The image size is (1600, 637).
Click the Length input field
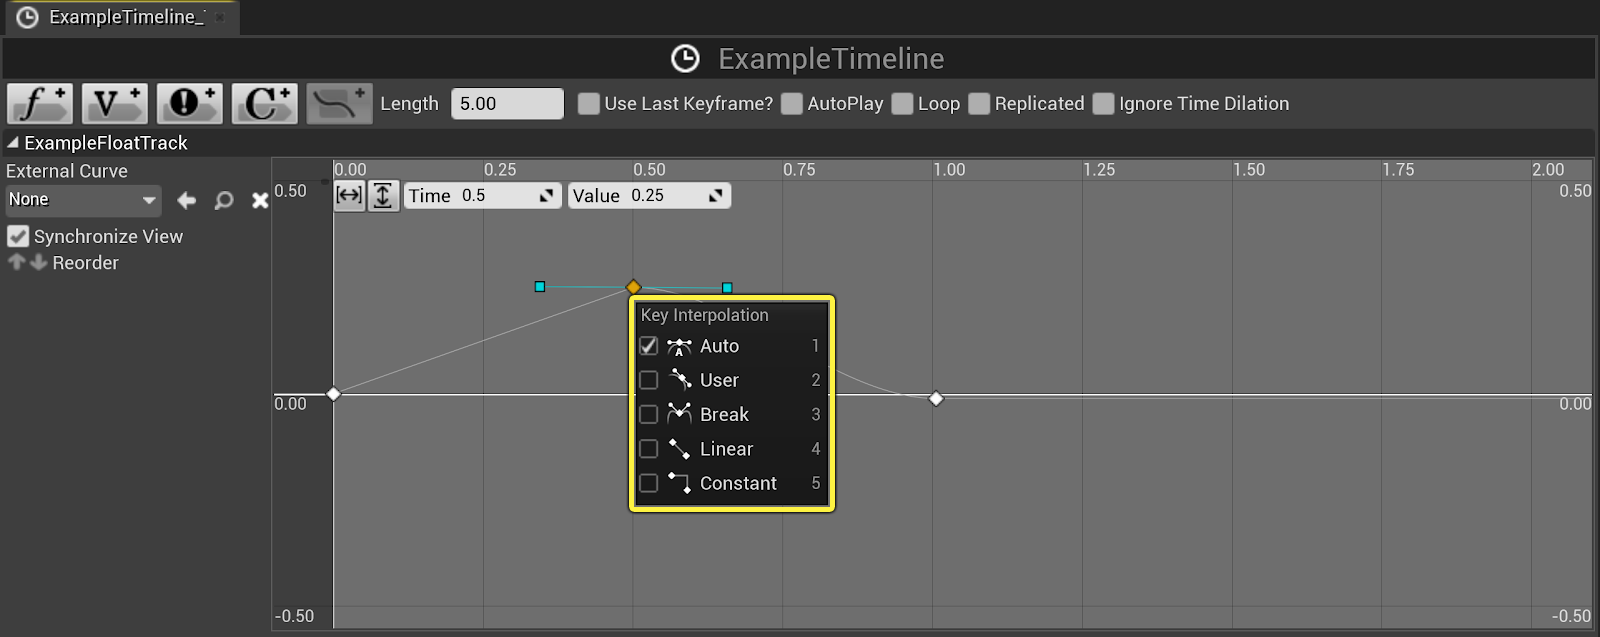click(x=507, y=104)
